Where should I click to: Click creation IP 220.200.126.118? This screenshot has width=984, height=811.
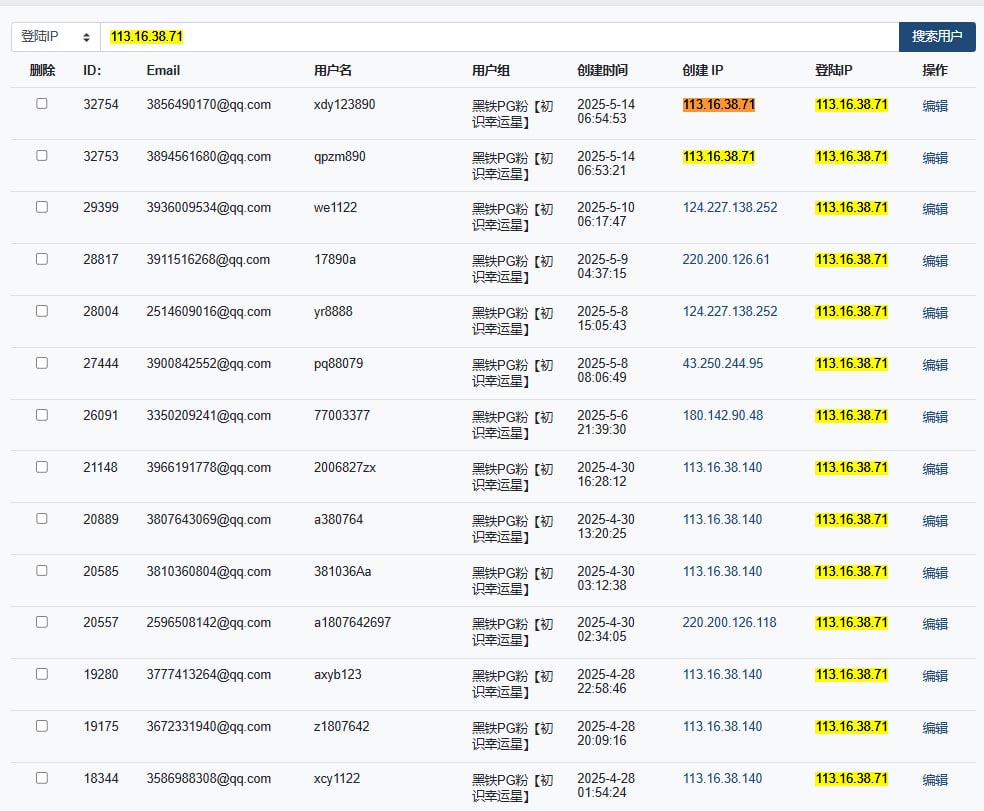tap(730, 623)
